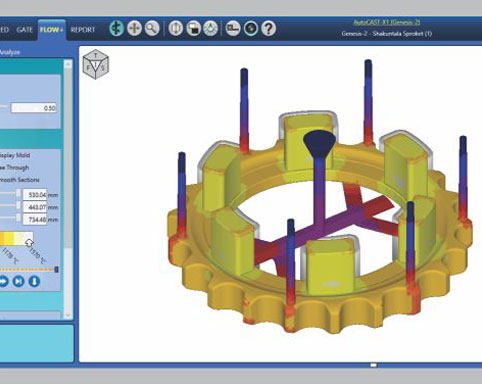This screenshot has width=482, height=384.
Task: Click the yellow temperature color scale bar
Action: point(16,239)
